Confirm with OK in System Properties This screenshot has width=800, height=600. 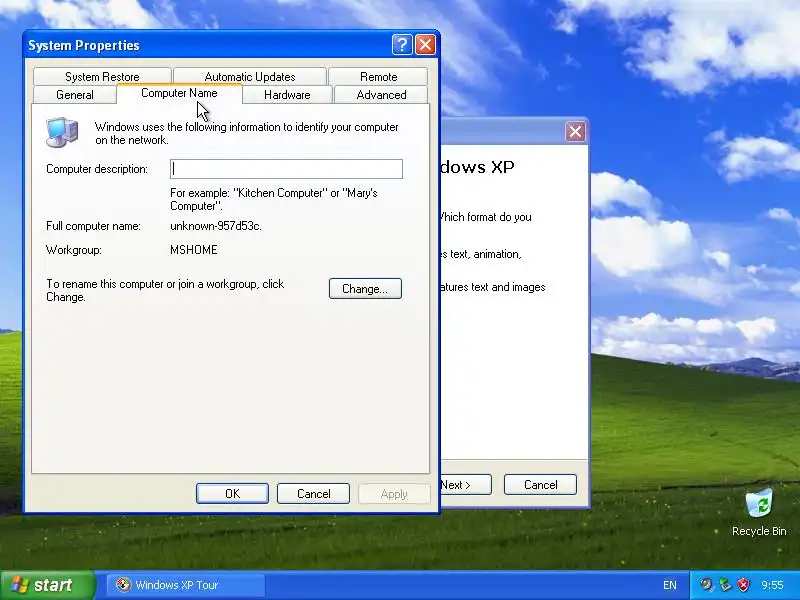[232, 493]
